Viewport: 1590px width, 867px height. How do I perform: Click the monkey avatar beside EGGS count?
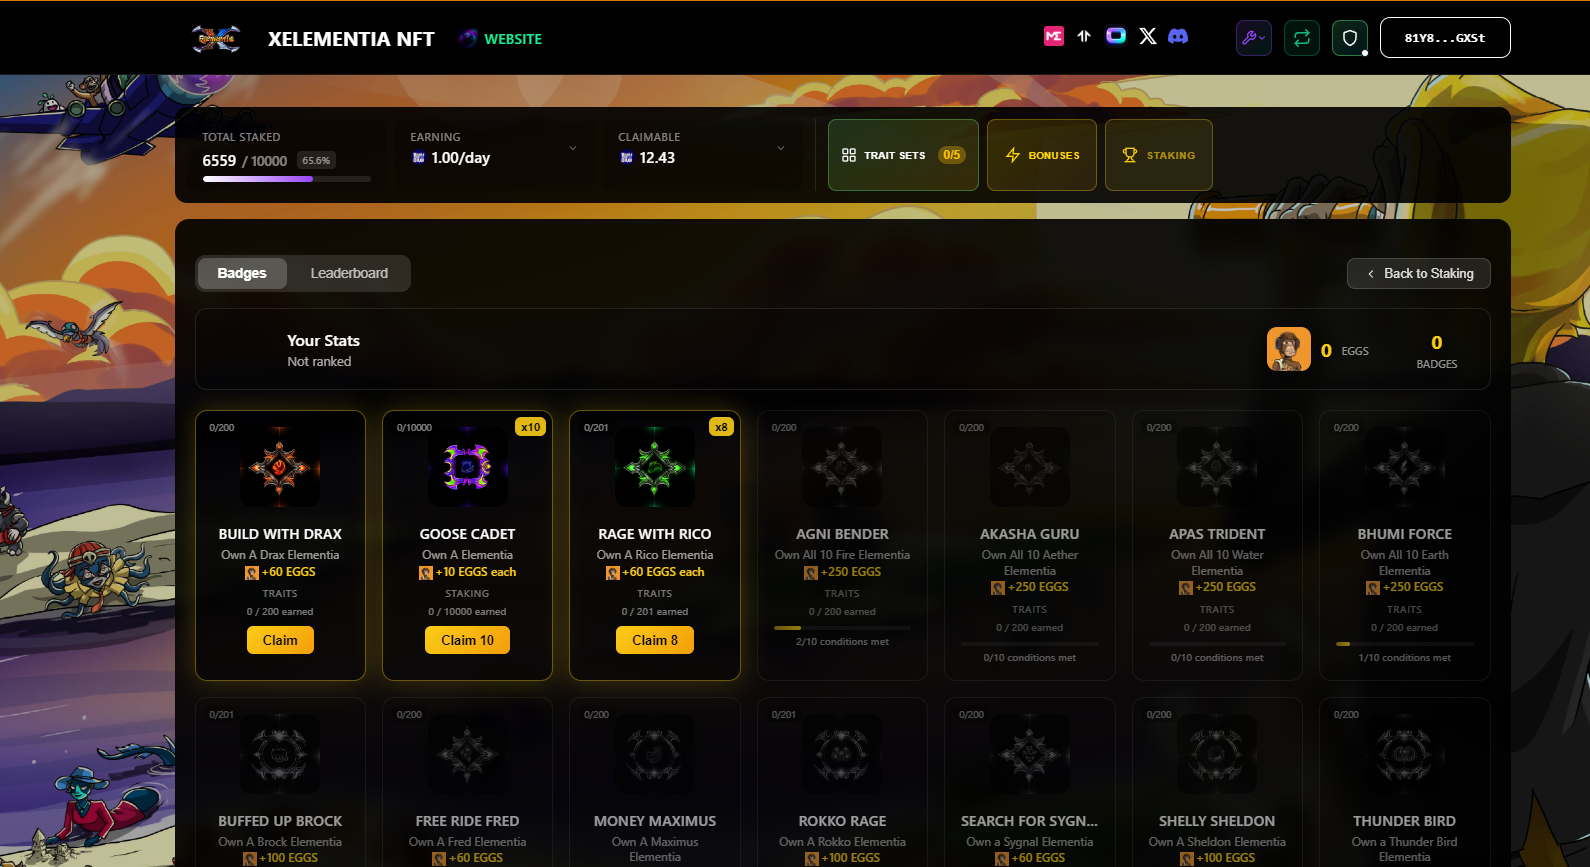tap(1288, 350)
